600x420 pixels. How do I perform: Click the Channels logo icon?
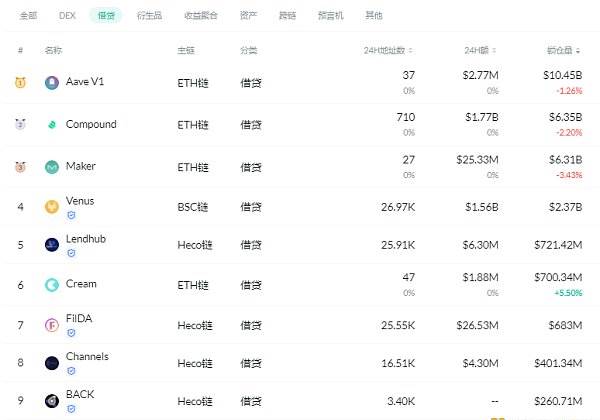52,363
